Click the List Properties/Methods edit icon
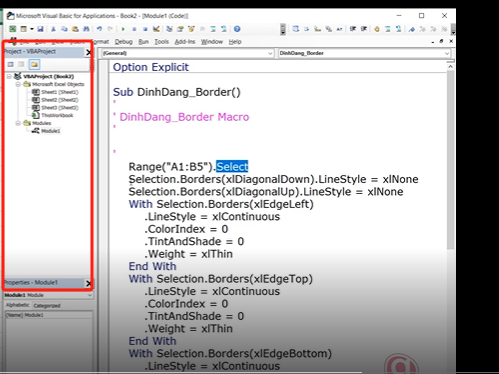499x374 pixels. pyautogui.click(x=296, y=29)
